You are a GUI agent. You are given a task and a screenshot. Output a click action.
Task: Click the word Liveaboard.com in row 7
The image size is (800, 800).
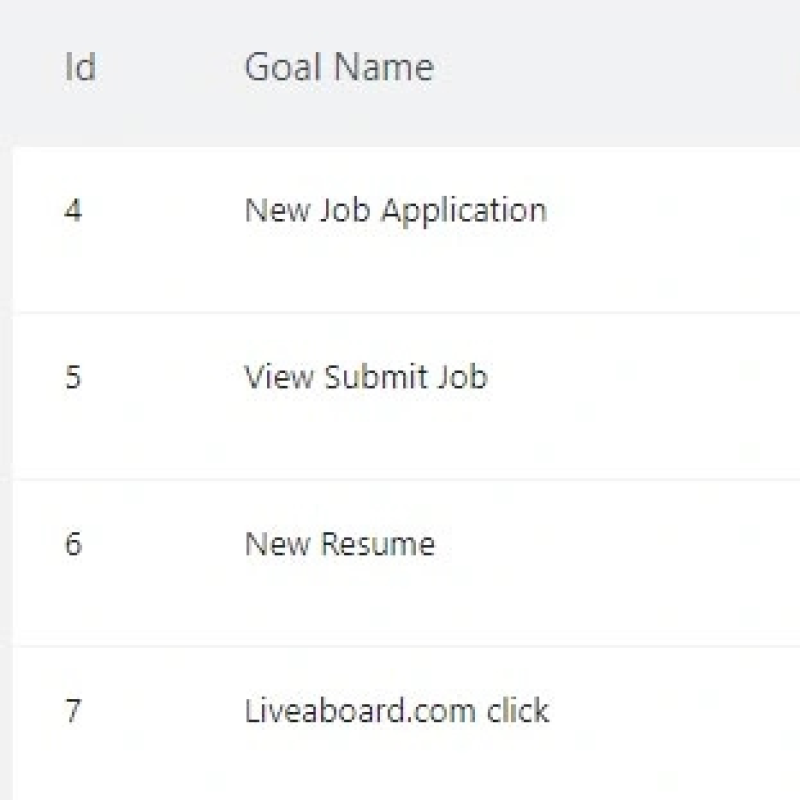(x=360, y=710)
